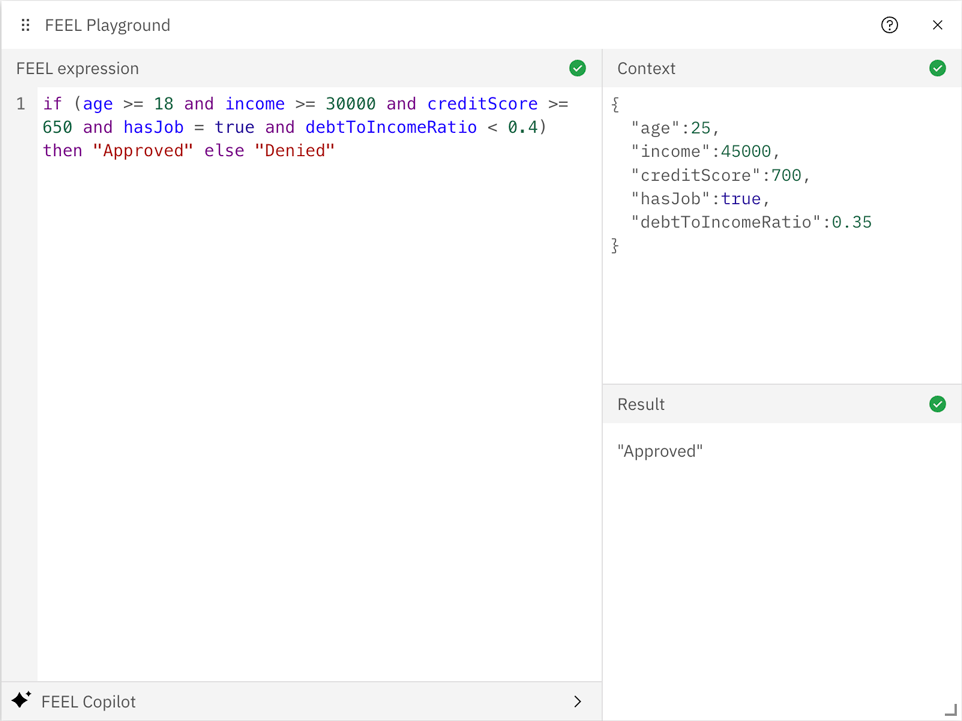Click line number 1 in the expression editor
Image resolution: width=962 pixels, height=721 pixels.
(21, 103)
